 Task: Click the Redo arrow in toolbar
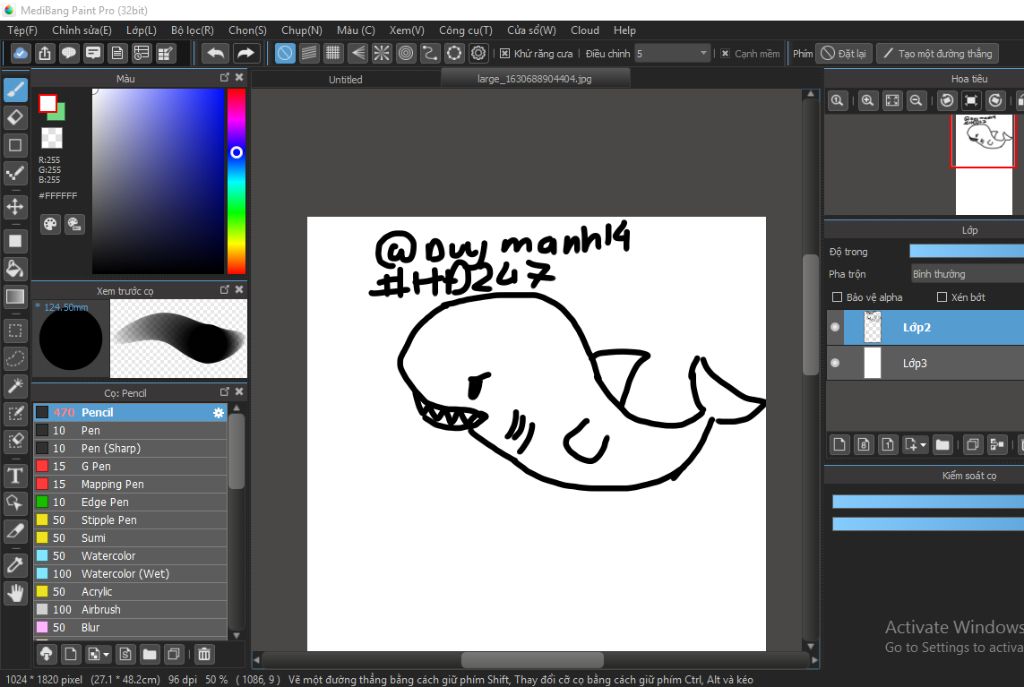tap(245, 53)
